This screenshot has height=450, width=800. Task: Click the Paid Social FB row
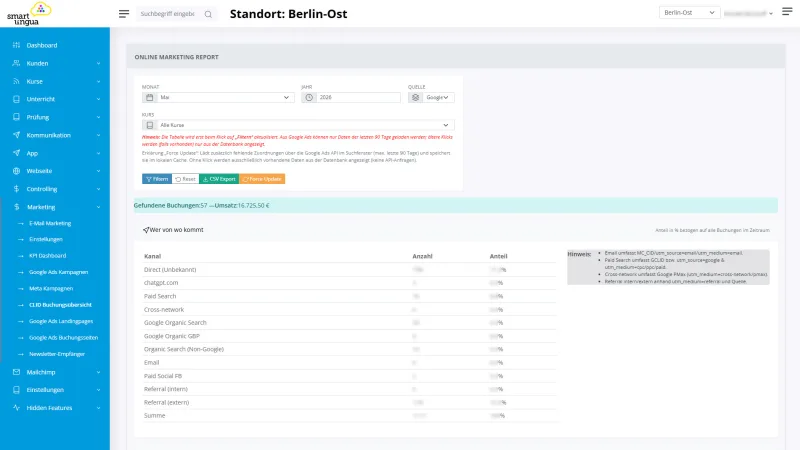point(349,376)
